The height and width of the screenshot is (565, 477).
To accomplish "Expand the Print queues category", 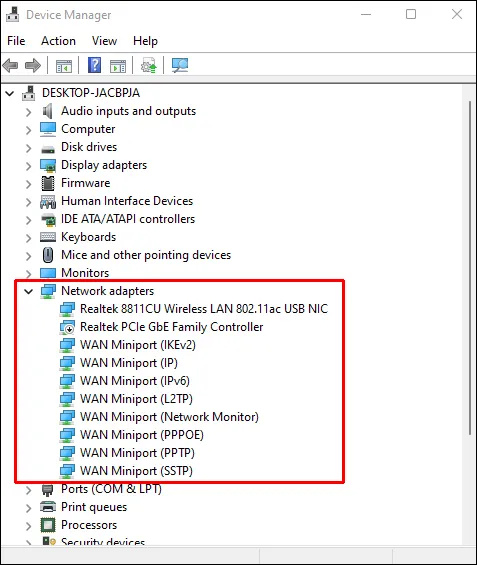I will pyautogui.click(x=29, y=508).
